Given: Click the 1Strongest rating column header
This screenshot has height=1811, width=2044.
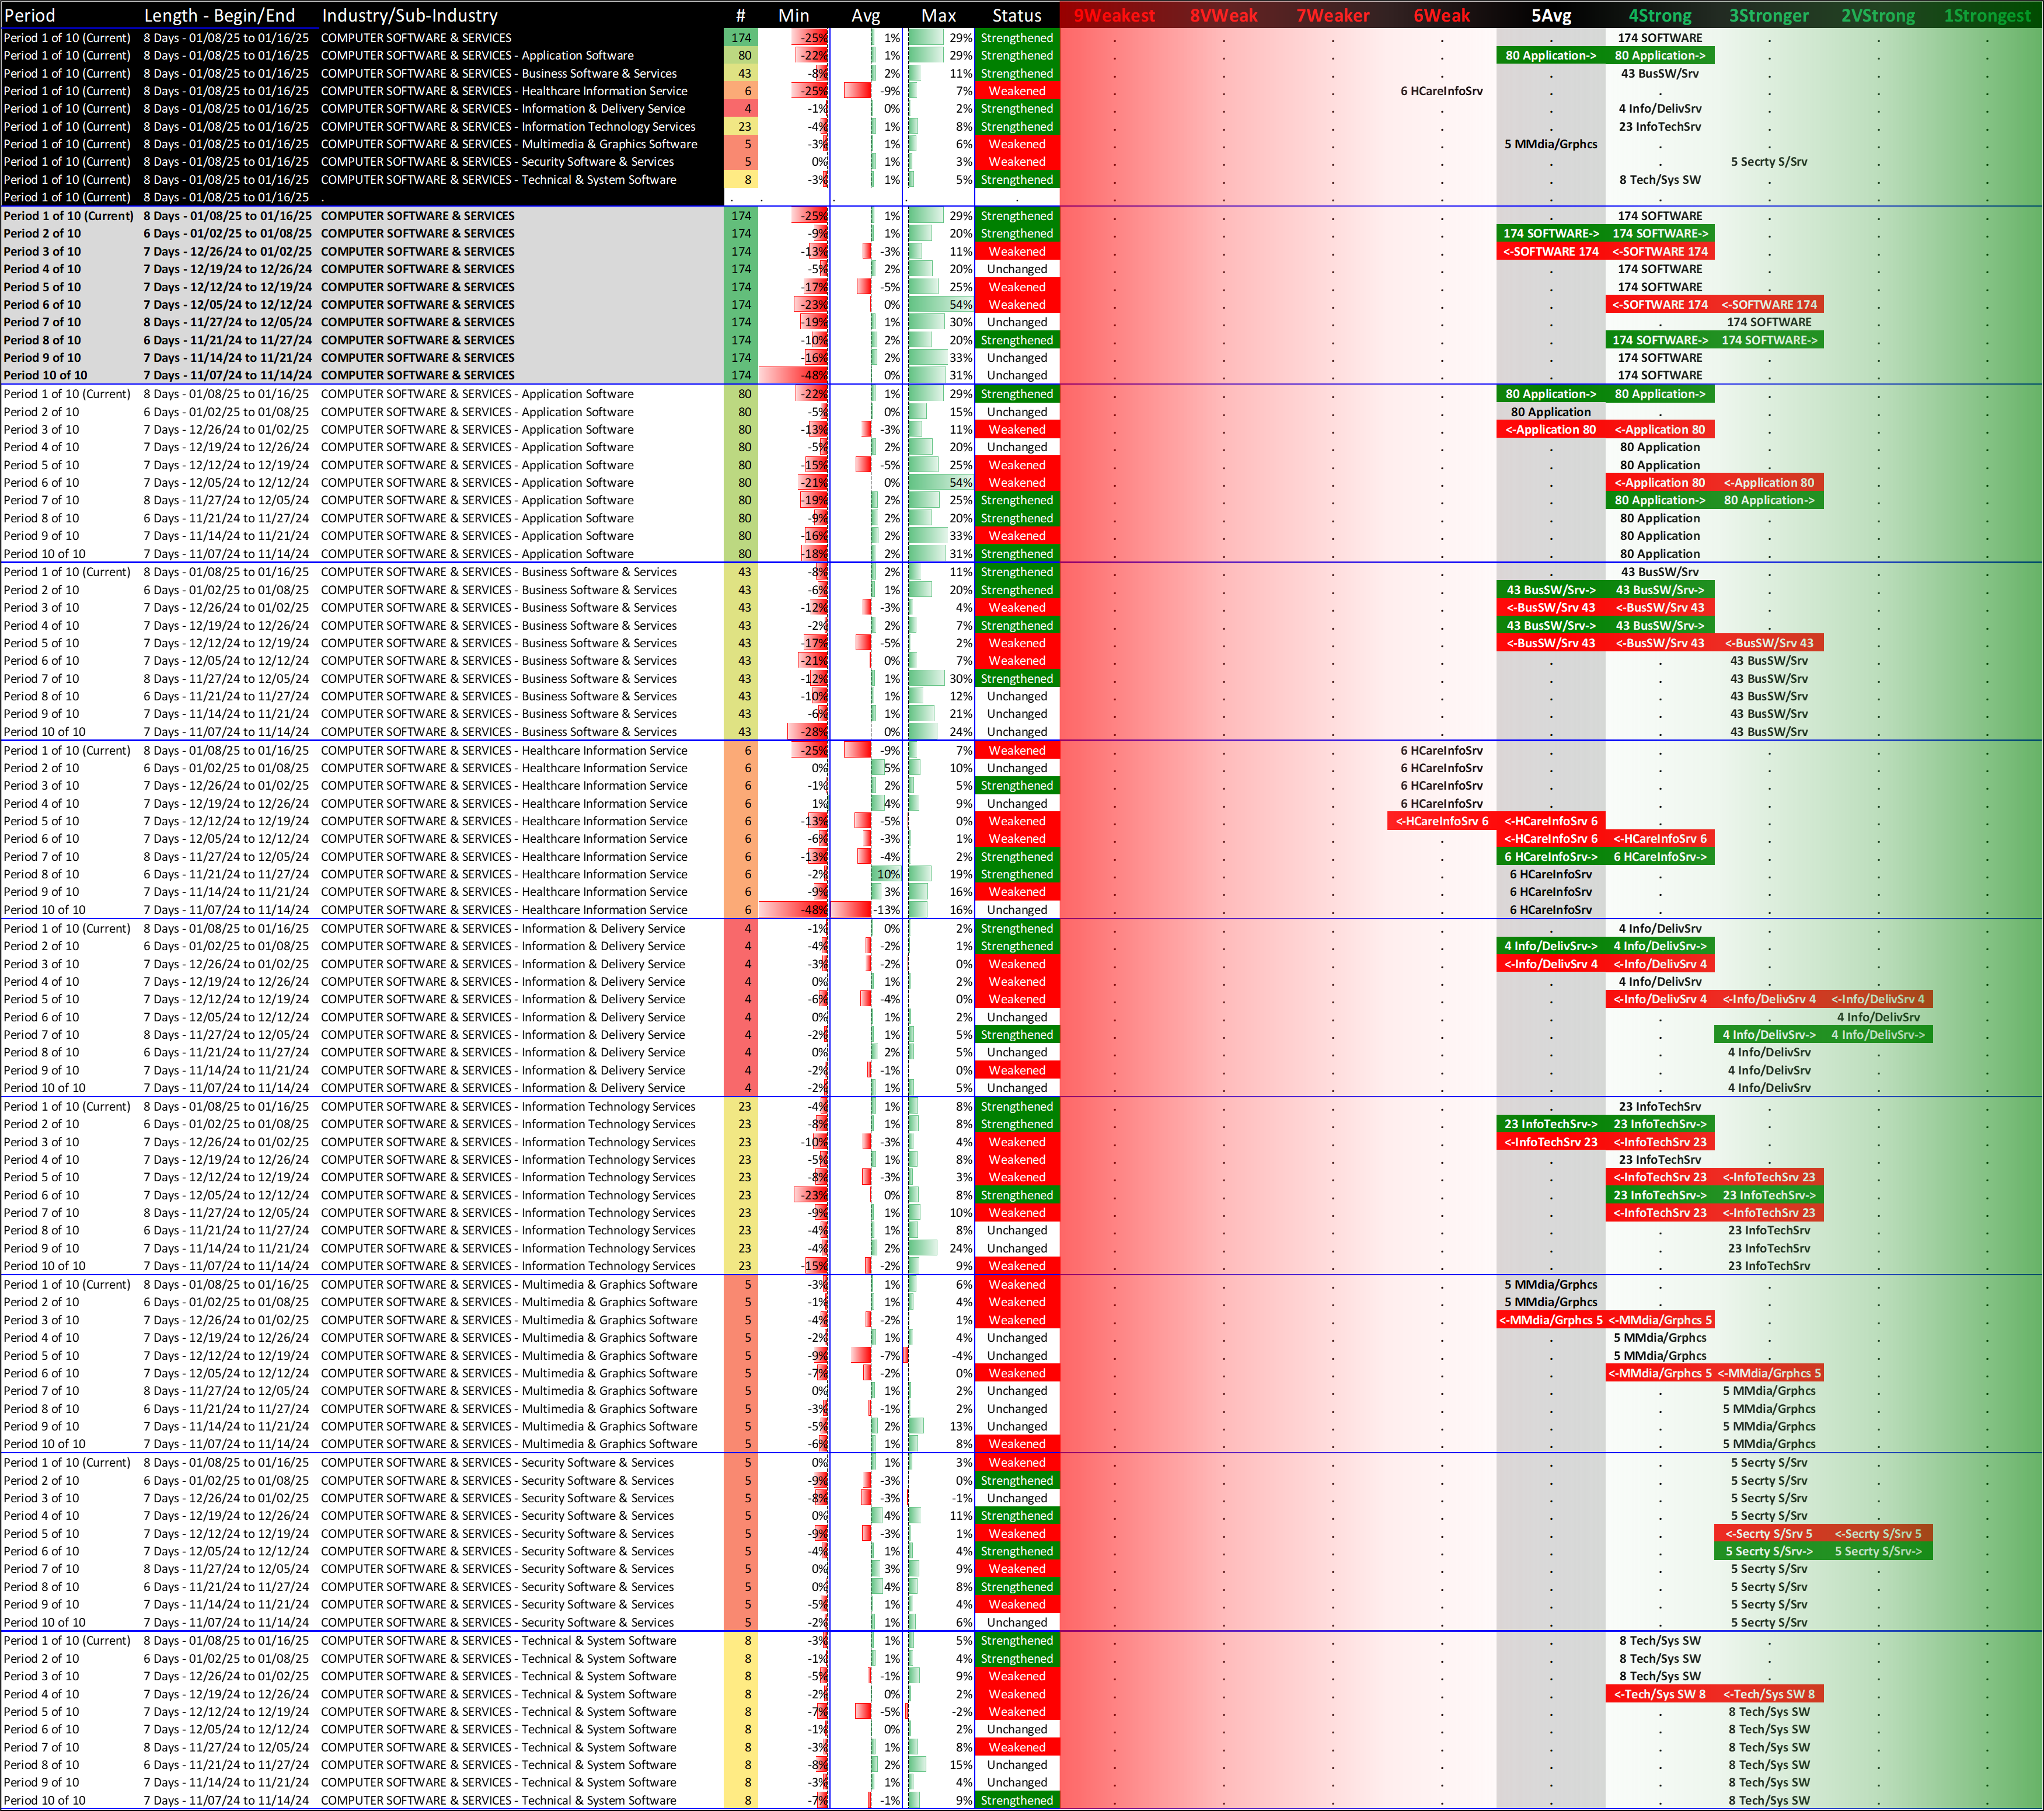Looking at the screenshot, I should pos(1987,15).
